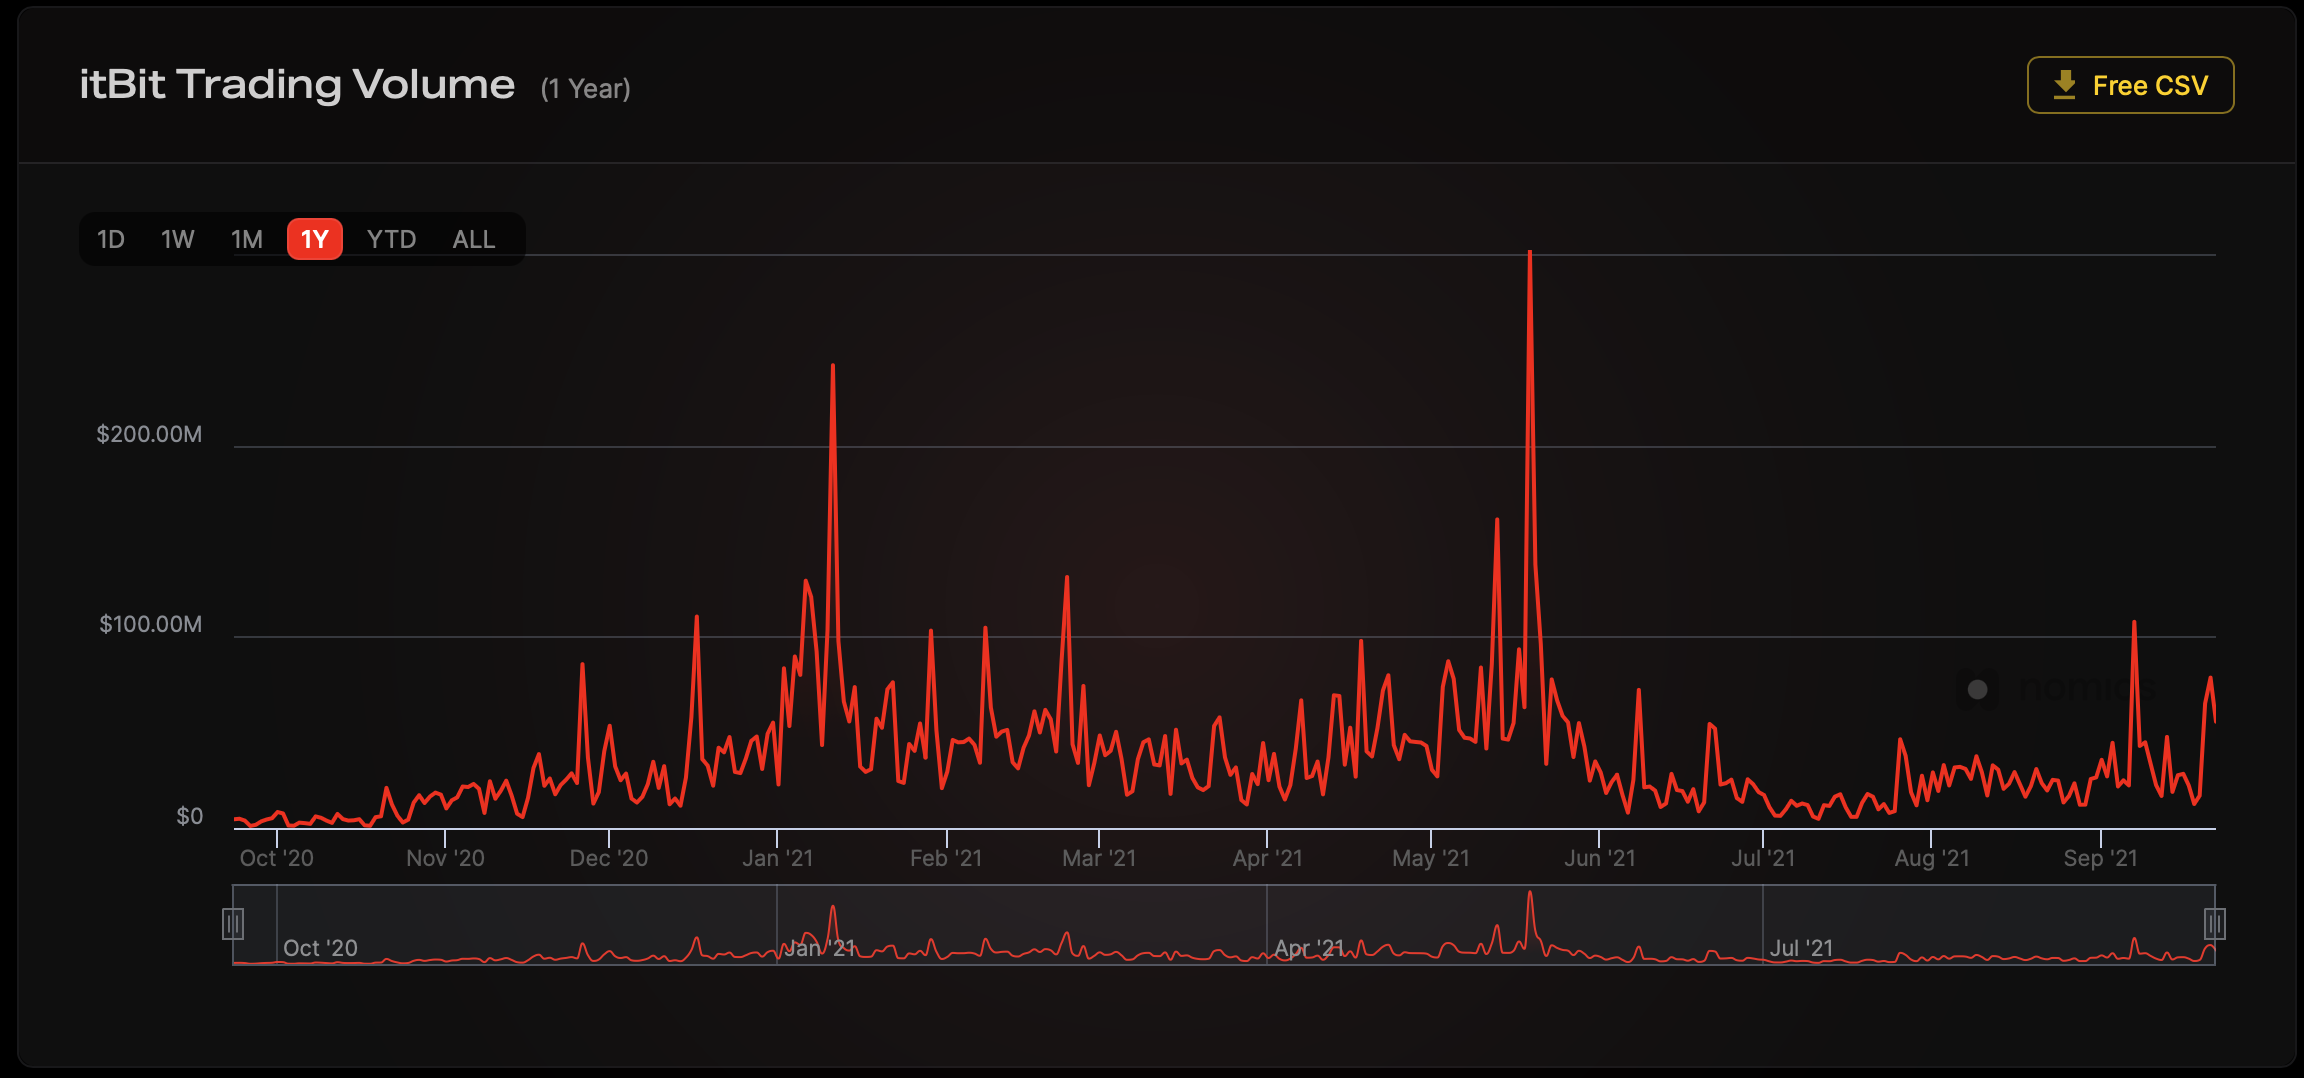Click the Jun '21 x-axis label
The image size is (2304, 1078).
(x=1600, y=858)
